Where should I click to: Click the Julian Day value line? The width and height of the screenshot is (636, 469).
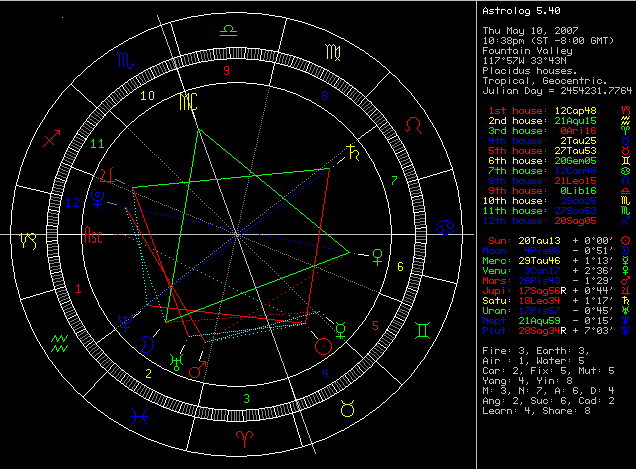coord(555,89)
